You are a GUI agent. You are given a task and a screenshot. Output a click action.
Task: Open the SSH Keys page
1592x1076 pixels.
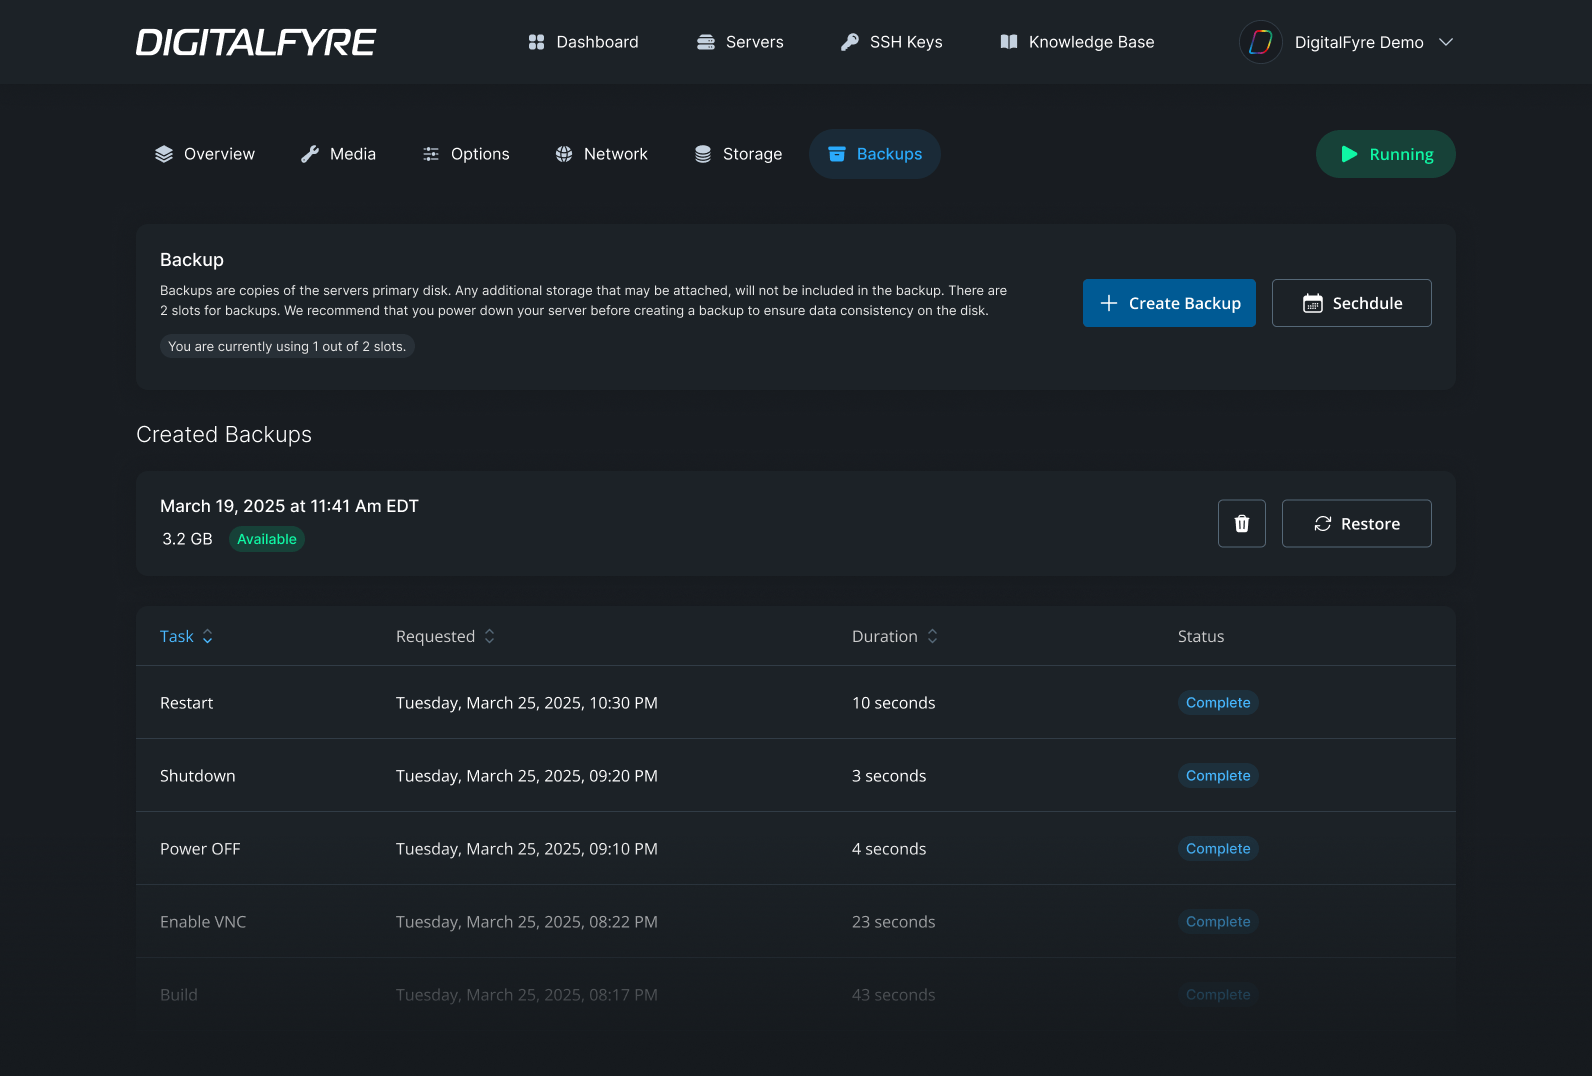[x=891, y=42]
